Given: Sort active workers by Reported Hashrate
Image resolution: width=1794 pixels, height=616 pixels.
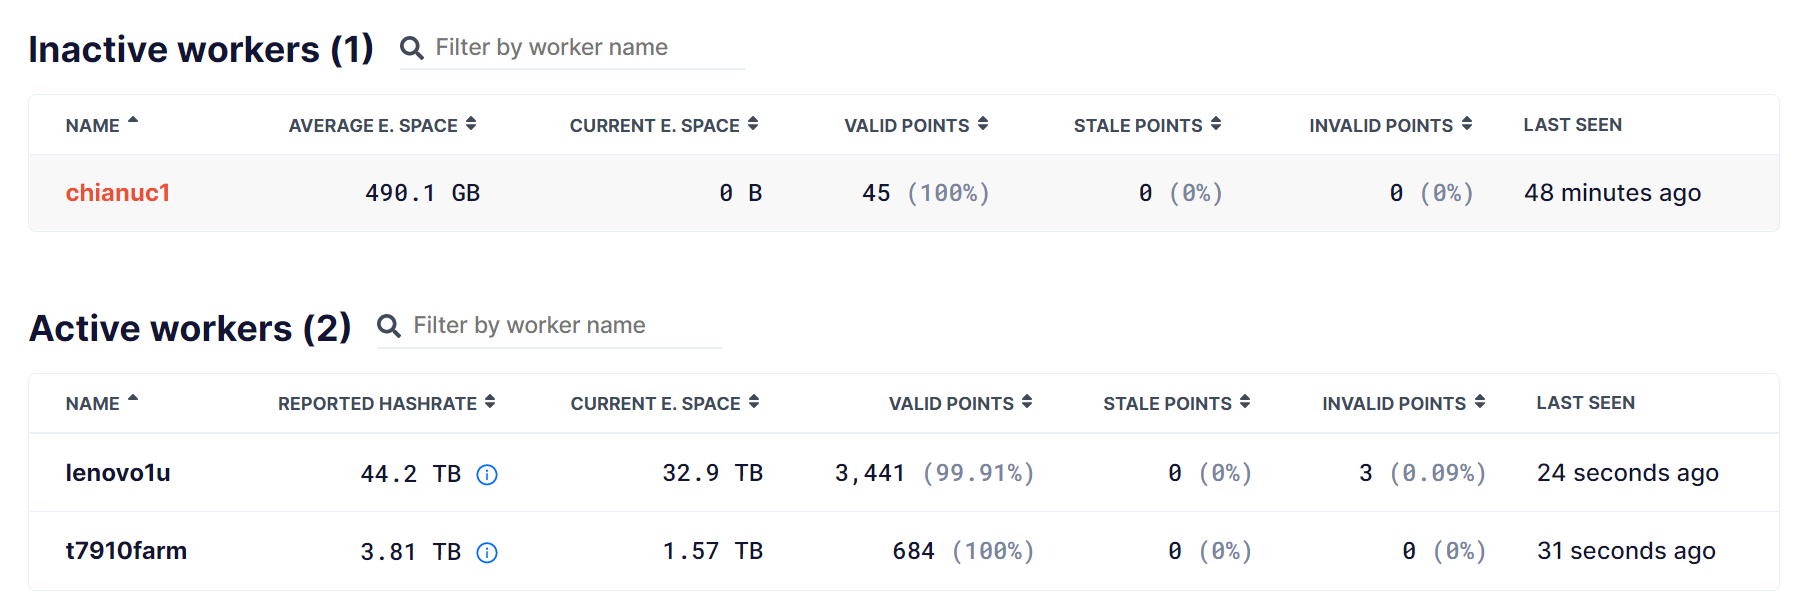Looking at the screenshot, I should coord(386,403).
